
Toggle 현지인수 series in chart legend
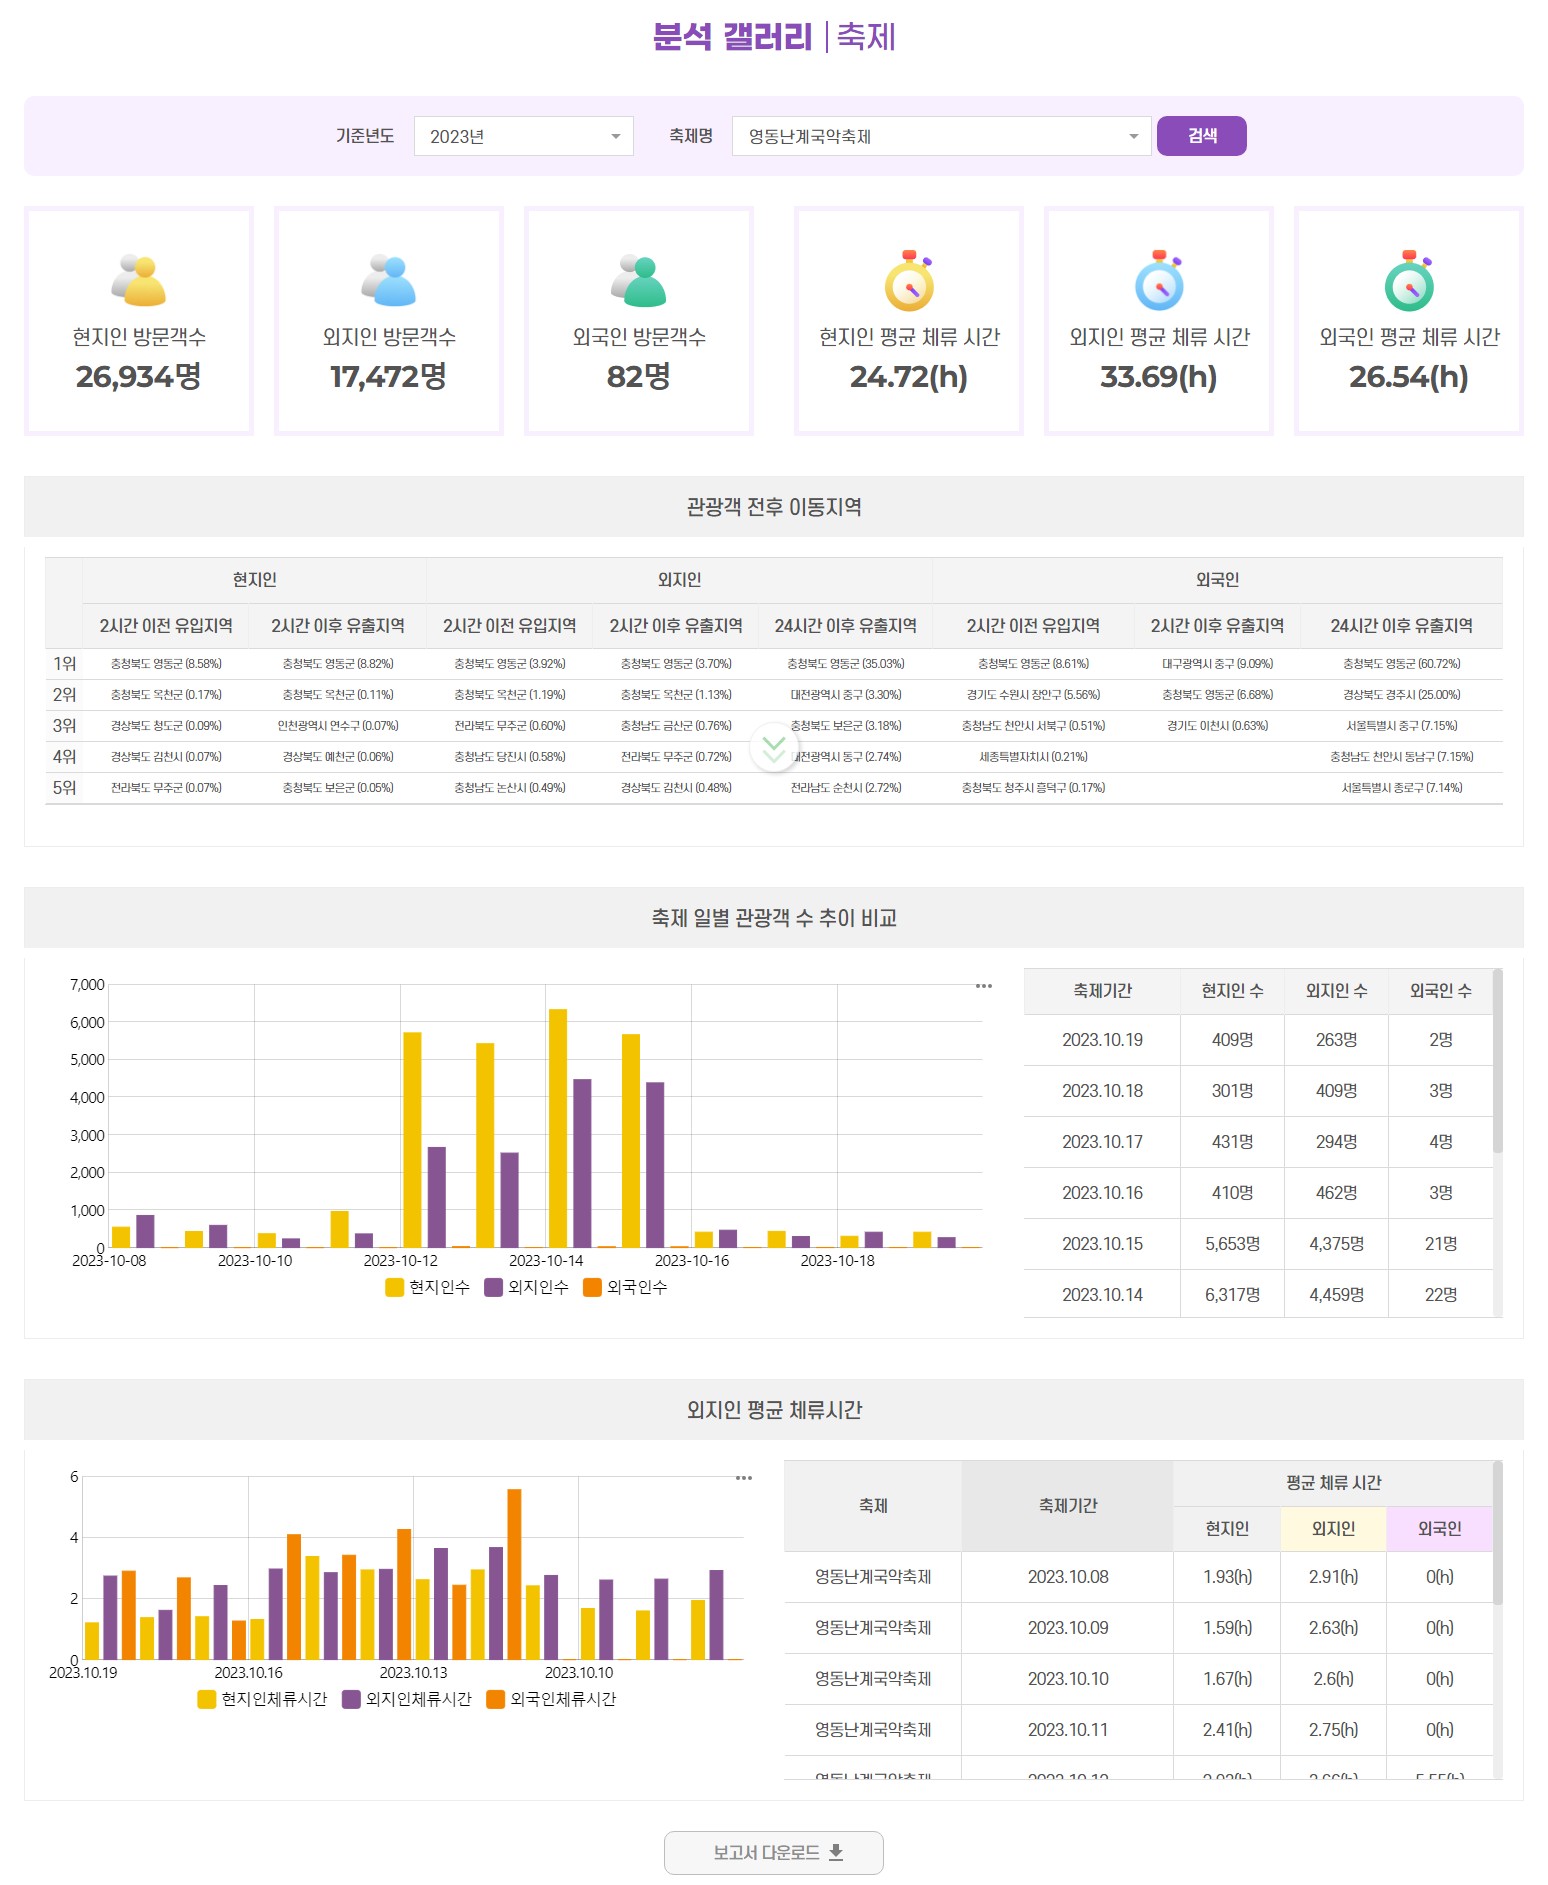pos(428,1287)
